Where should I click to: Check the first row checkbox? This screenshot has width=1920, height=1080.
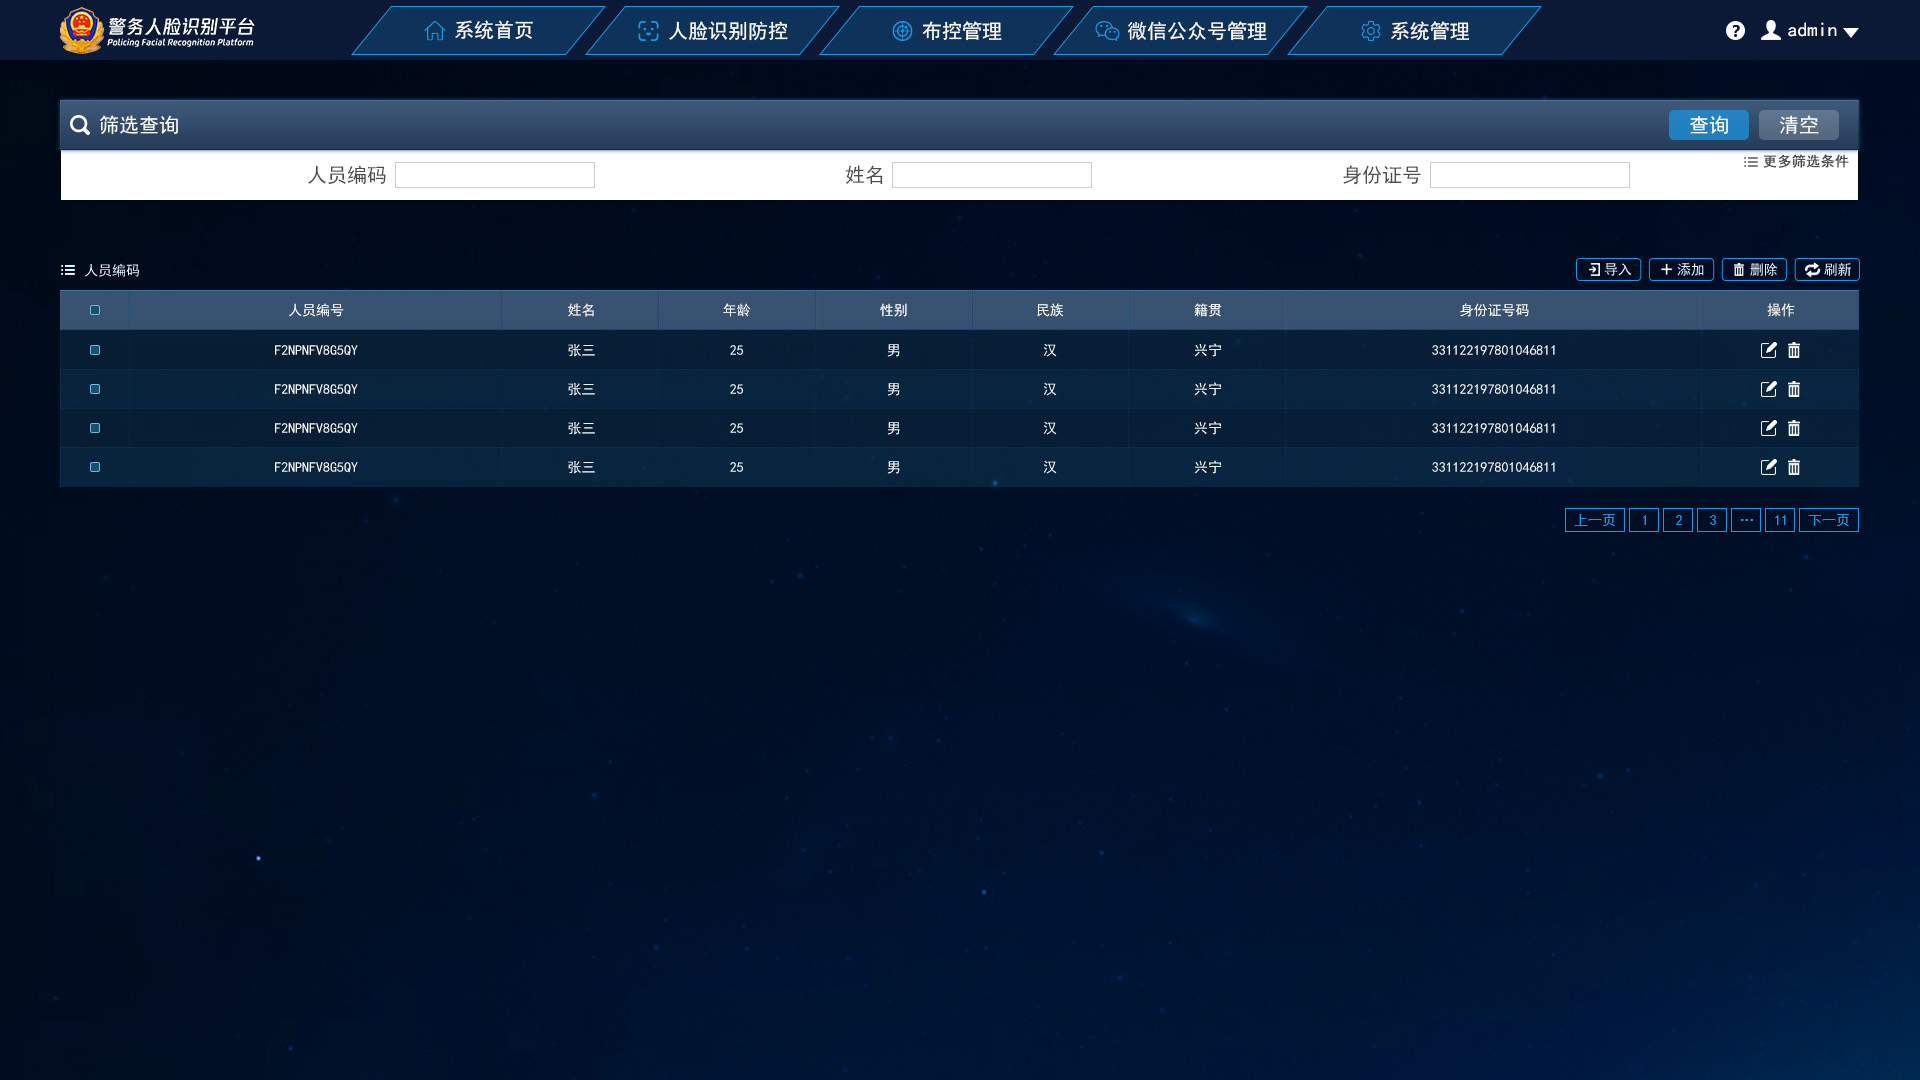[95, 350]
